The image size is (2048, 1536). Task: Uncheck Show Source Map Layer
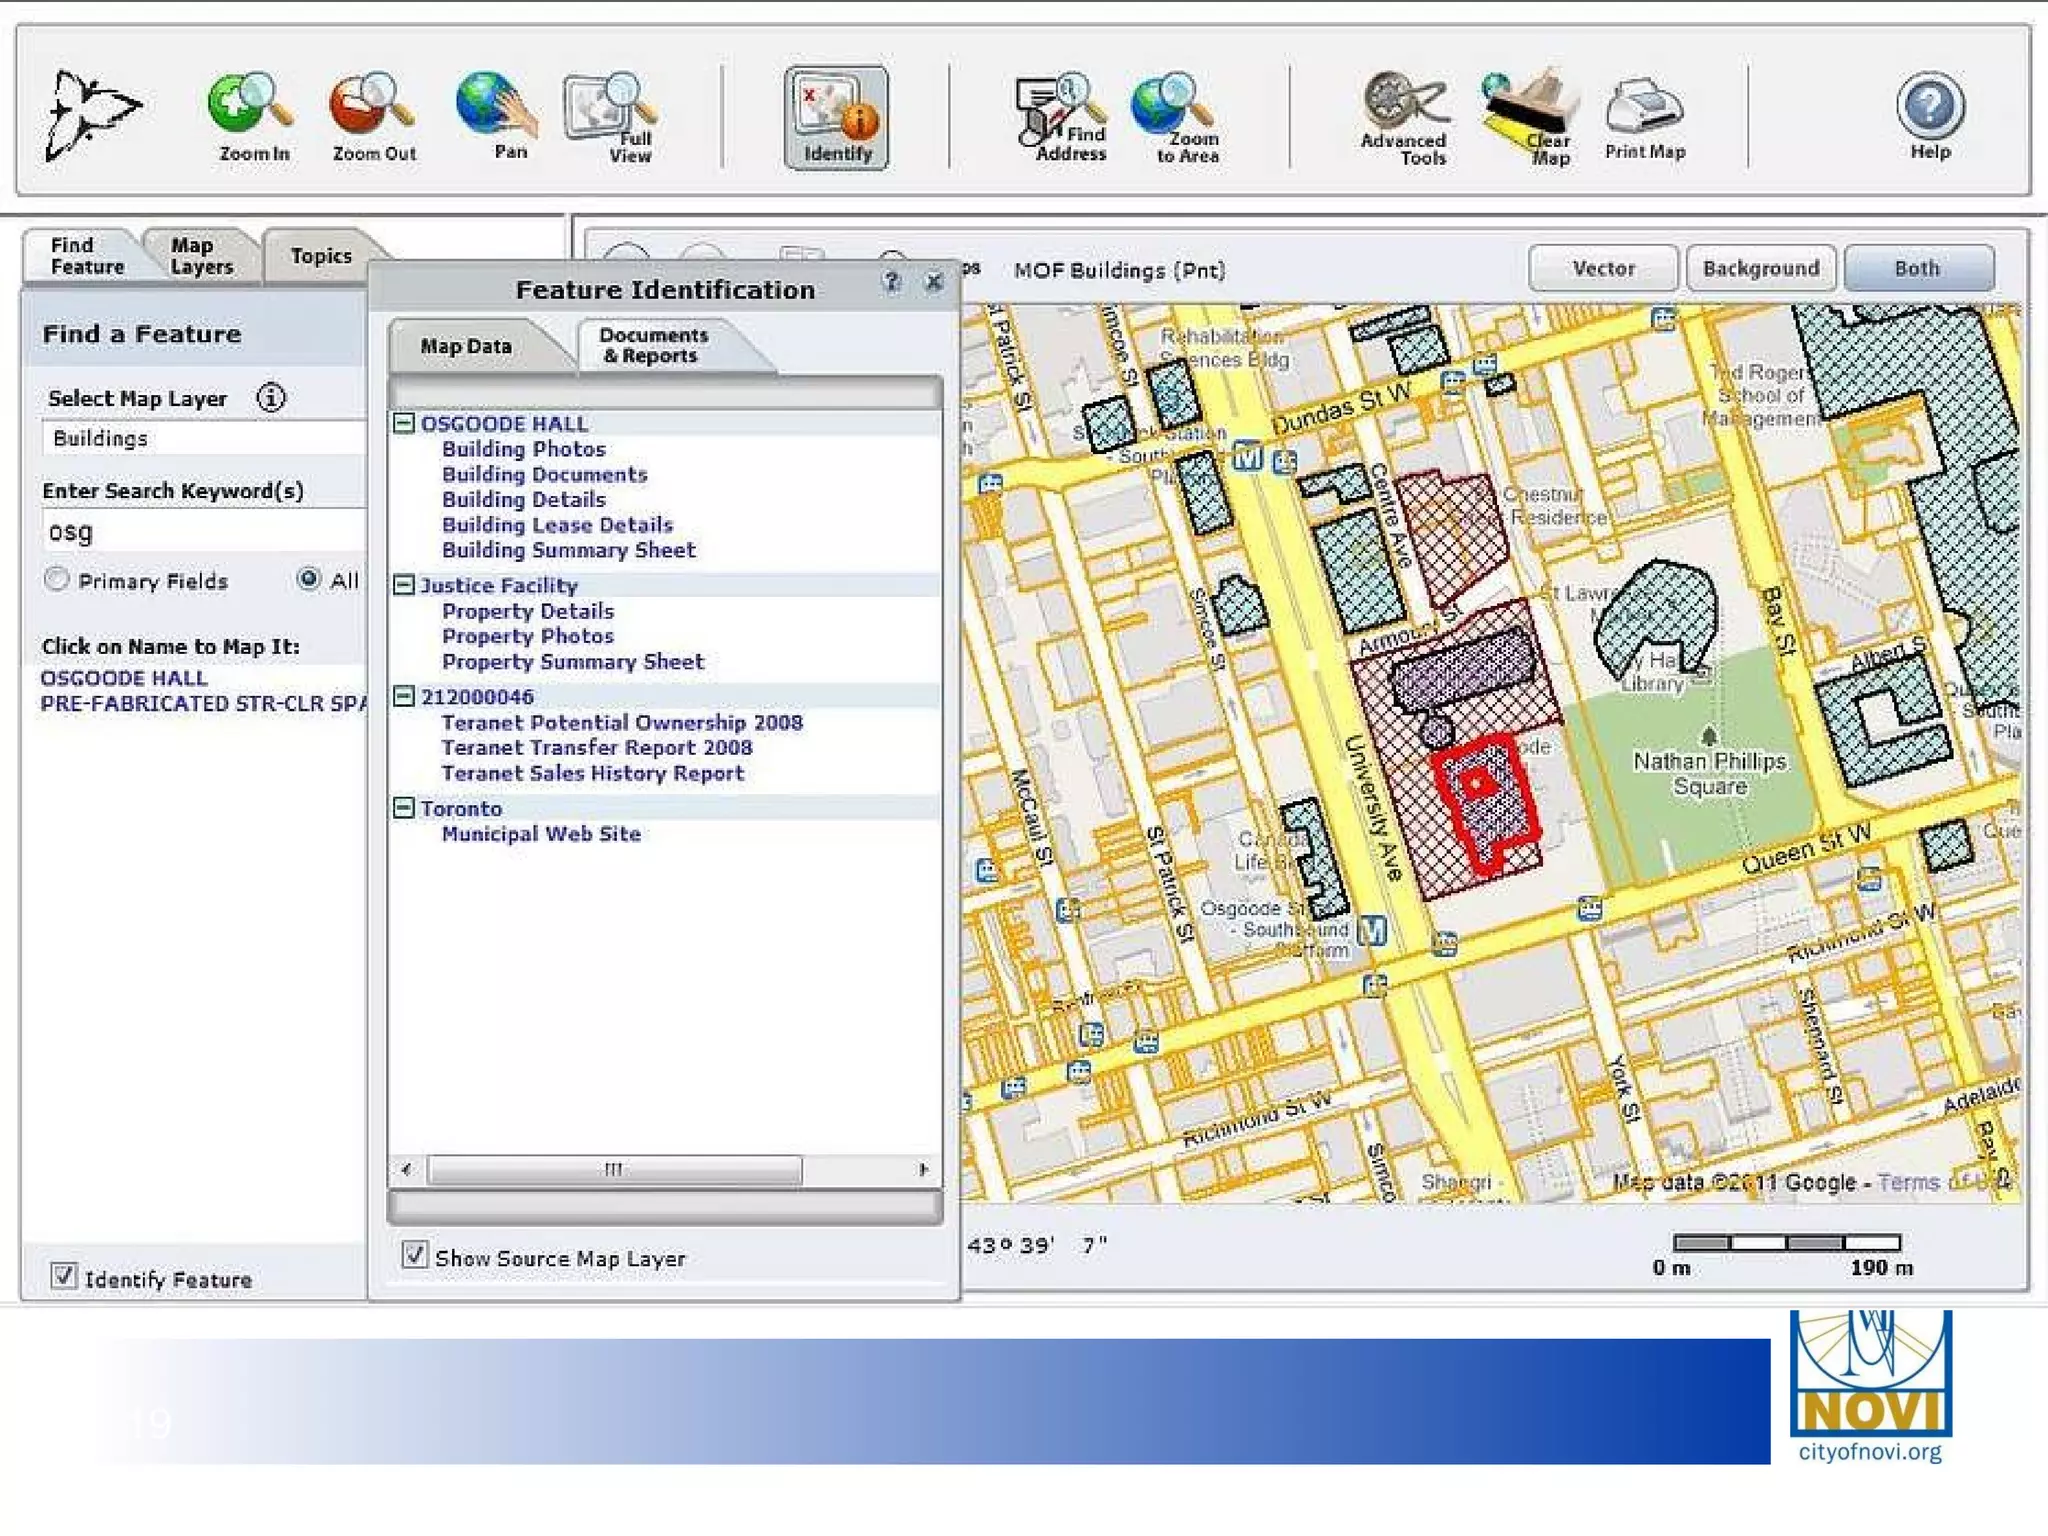[414, 1255]
